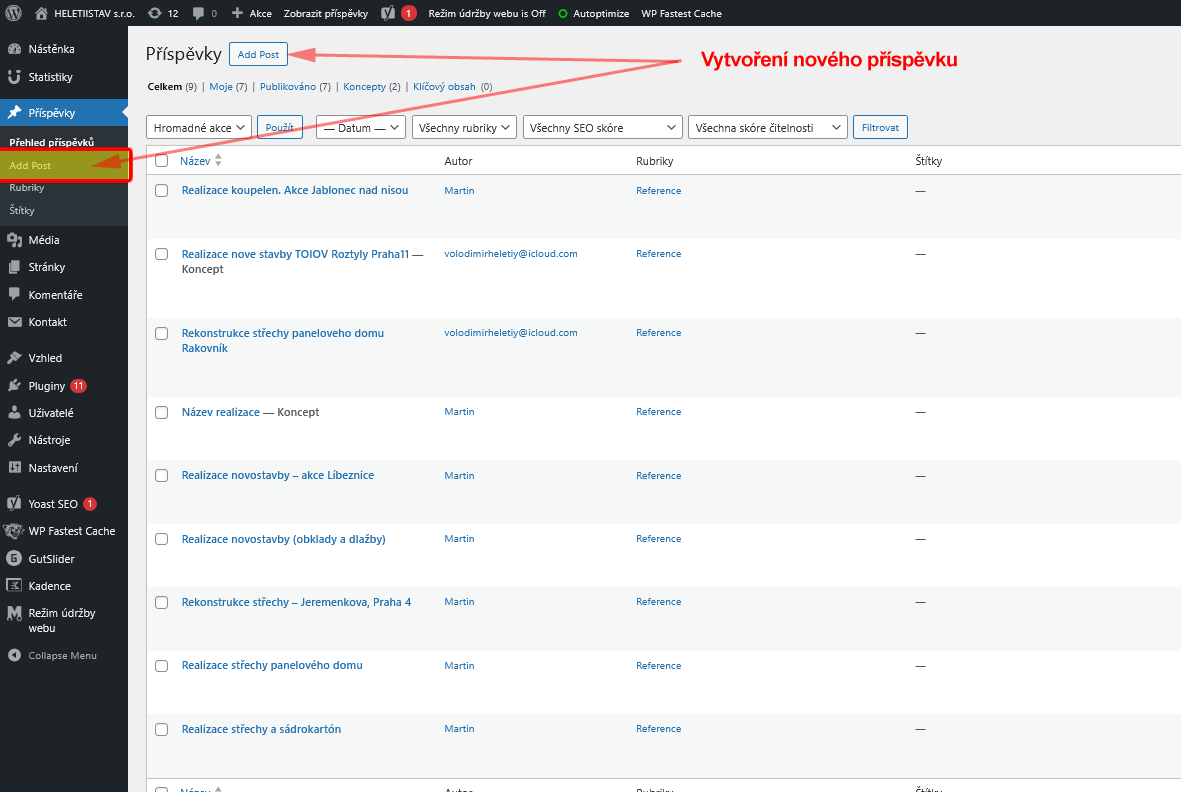Select Add Post in the sidebar submenu
The width and height of the screenshot is (1181, 792).
(x=30, y=165)
